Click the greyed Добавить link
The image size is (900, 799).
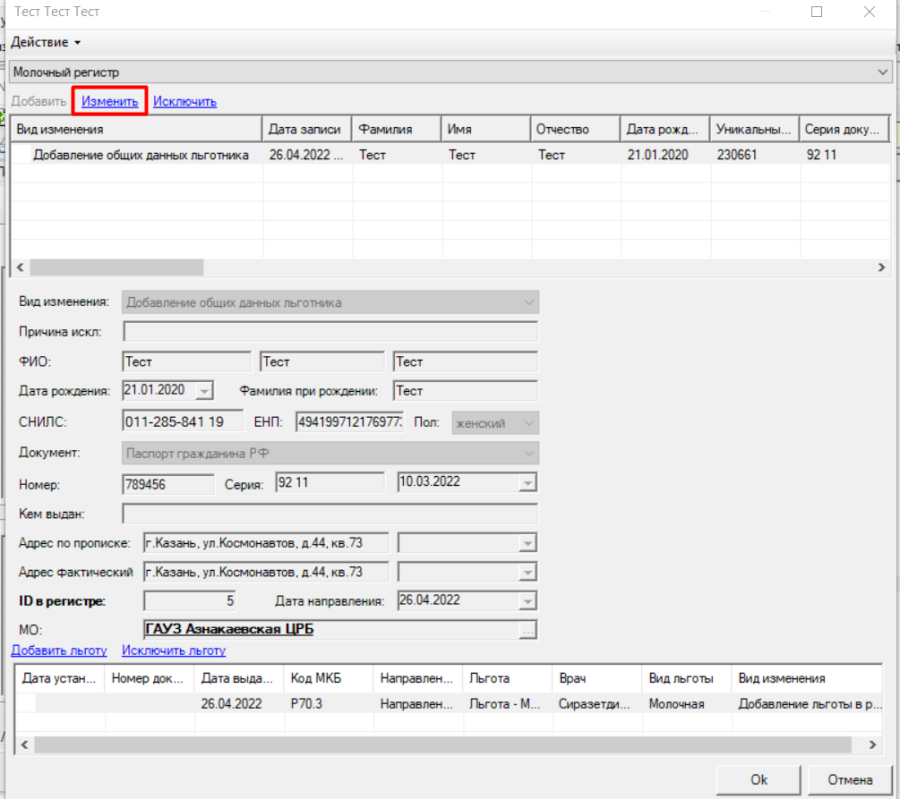pos(39,102)
